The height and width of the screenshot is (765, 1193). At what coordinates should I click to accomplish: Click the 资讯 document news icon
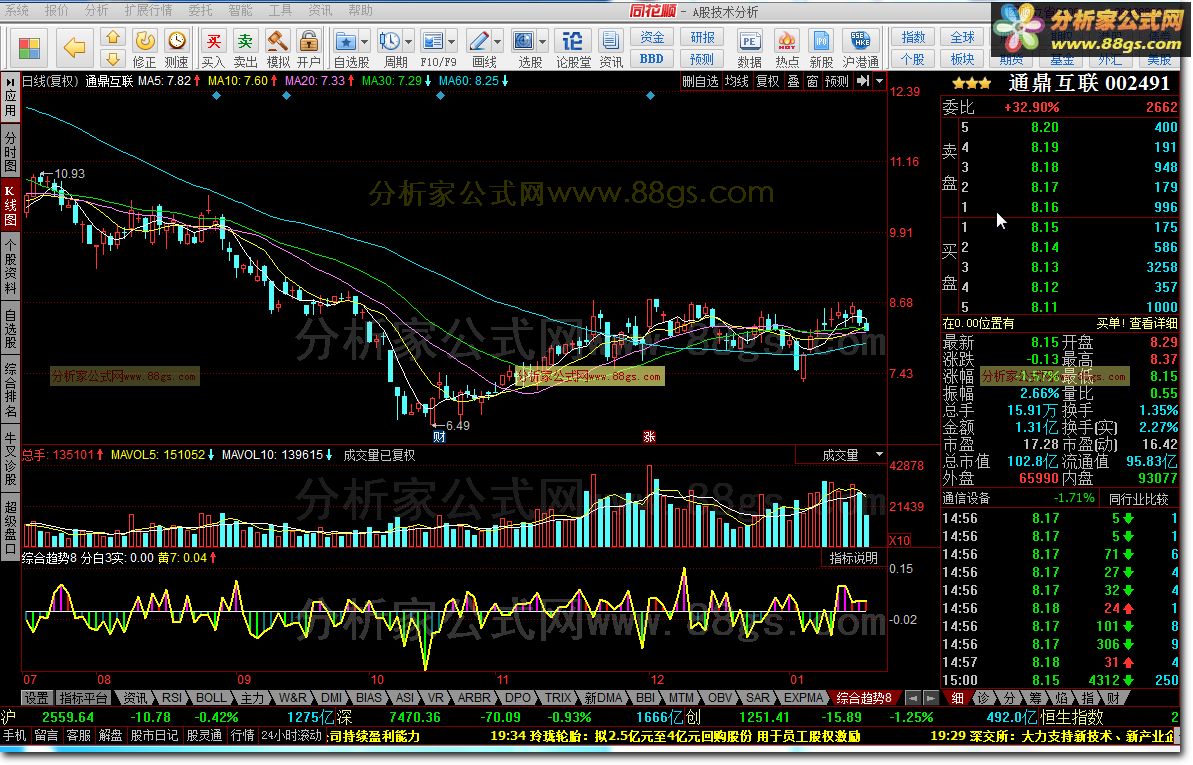click(610, 41)
